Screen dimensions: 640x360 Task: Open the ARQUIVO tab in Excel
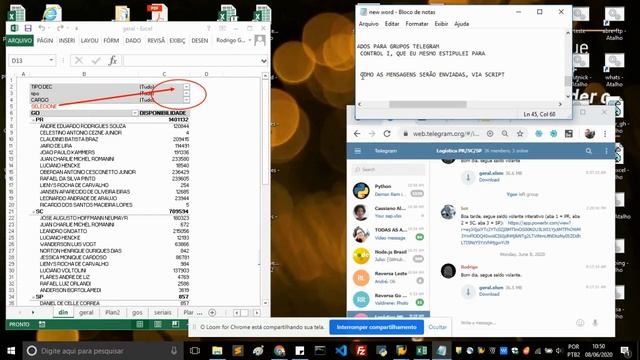[20, 40]
